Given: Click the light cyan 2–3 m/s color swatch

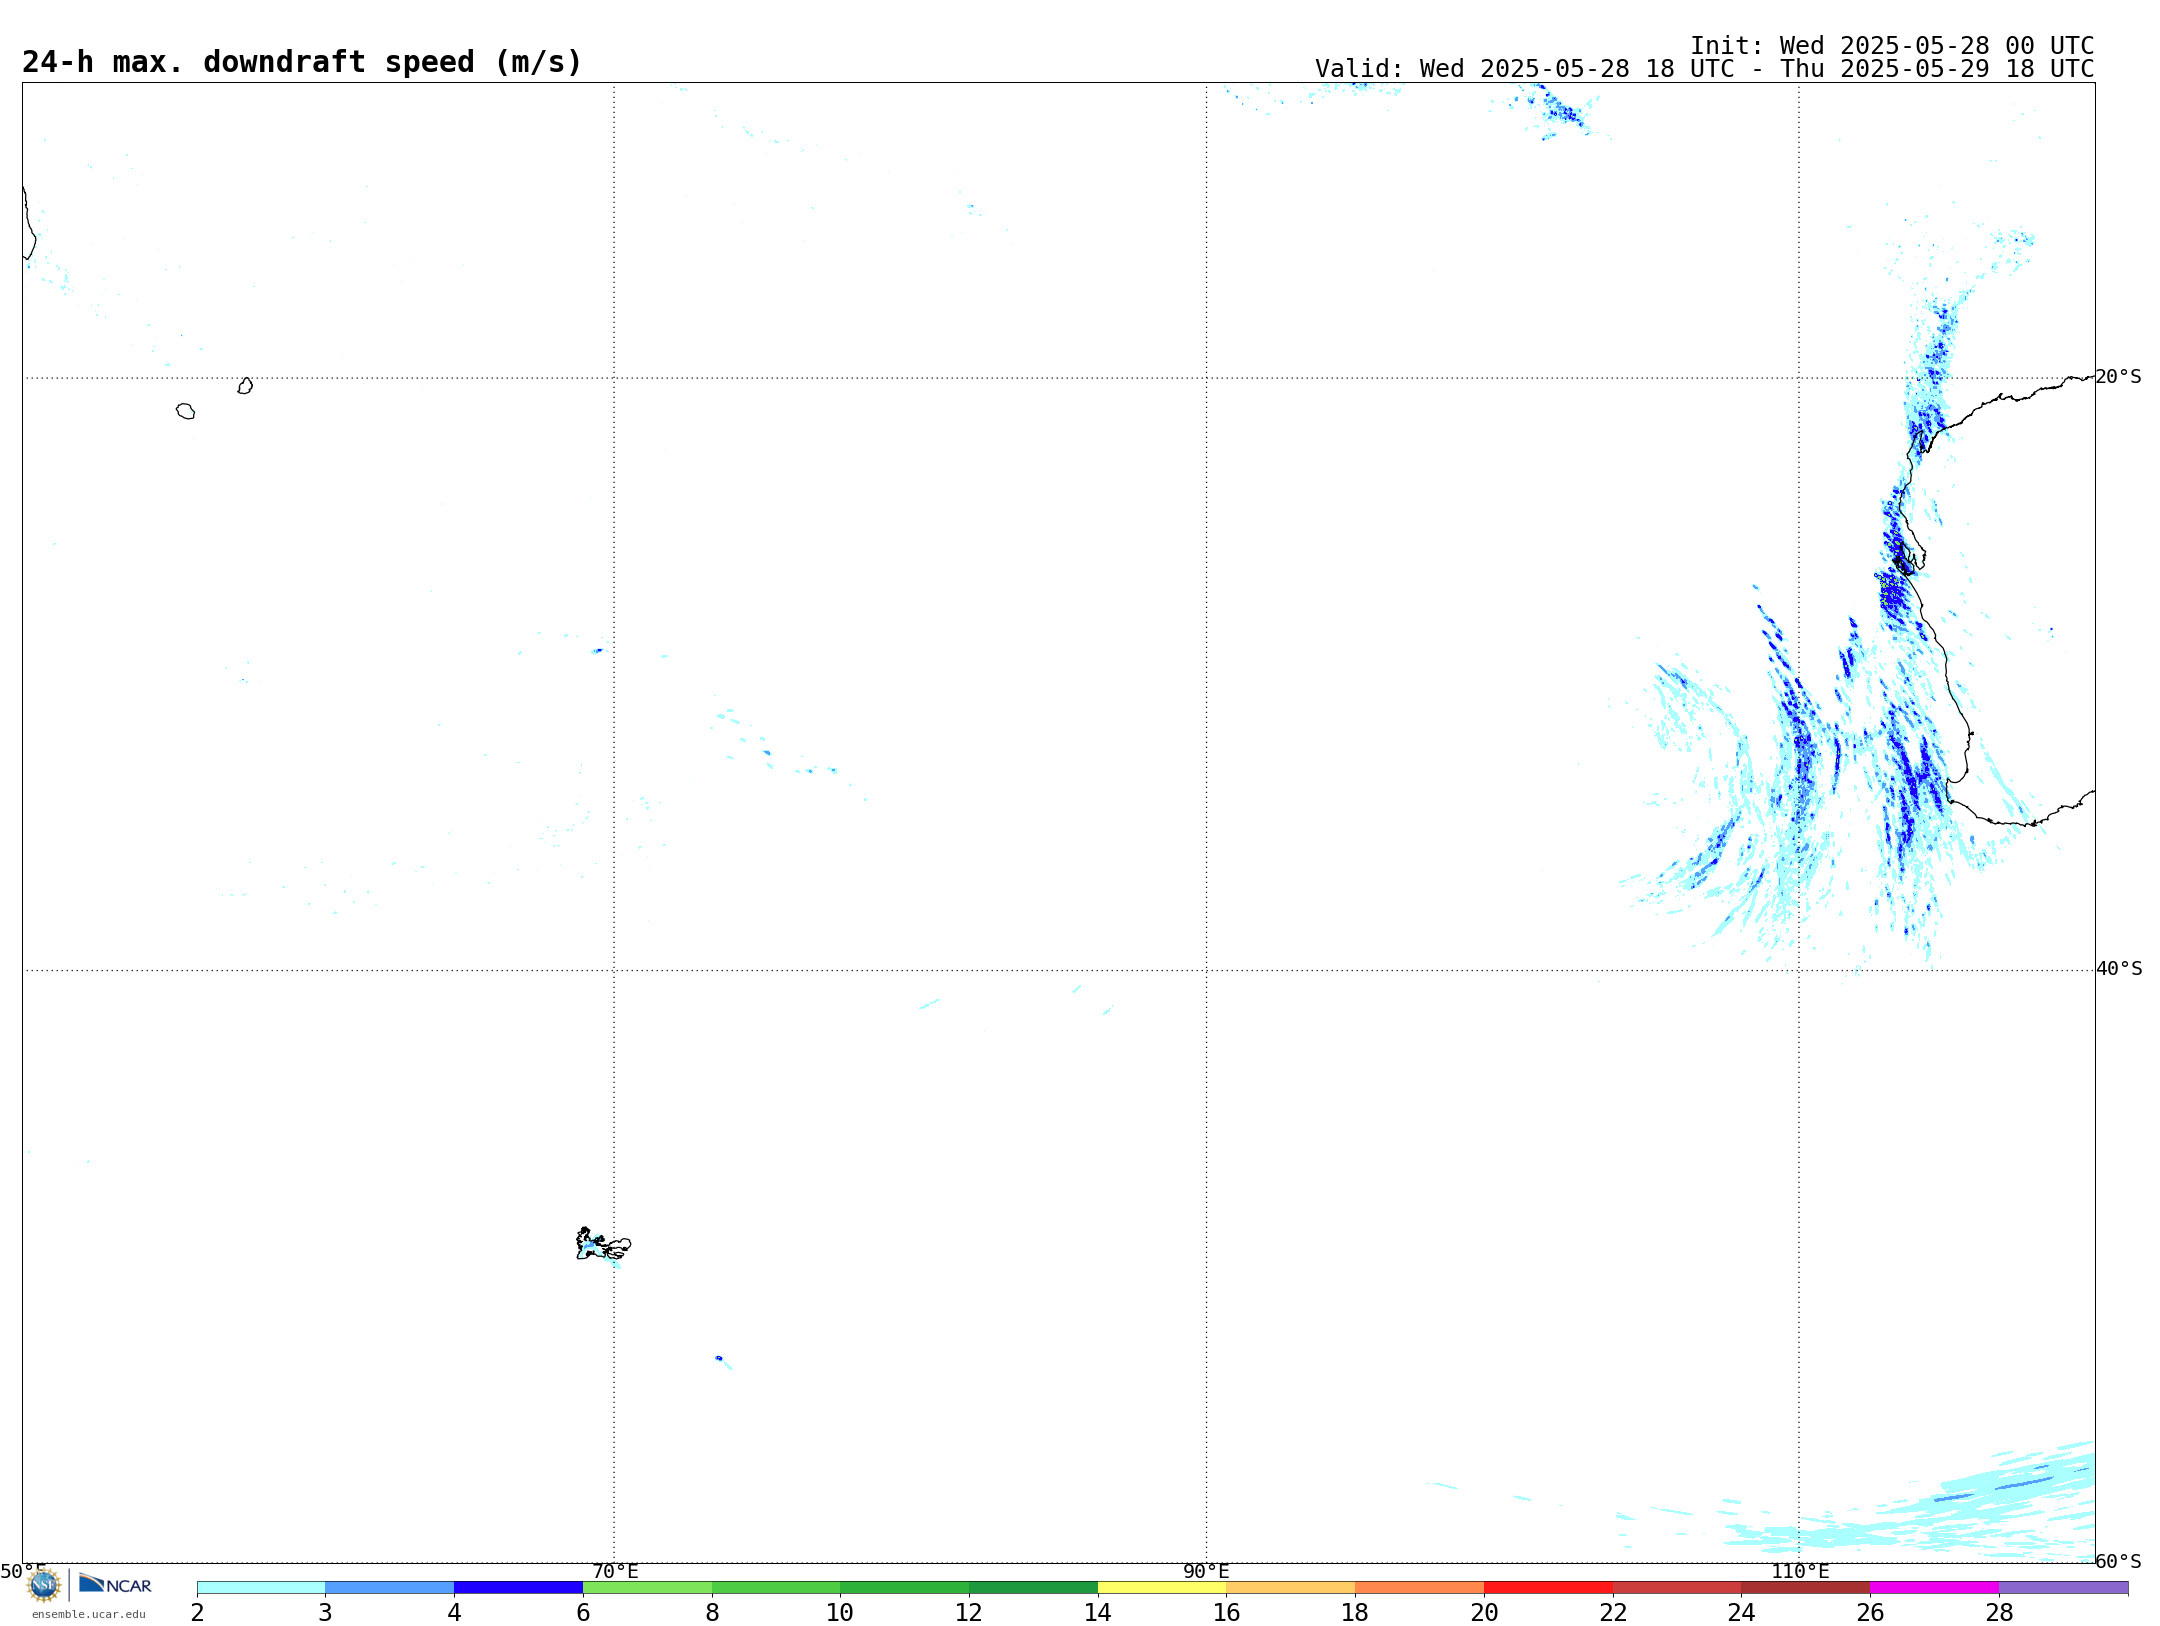Looking at the screenshot, I should tap(261, 1588).
